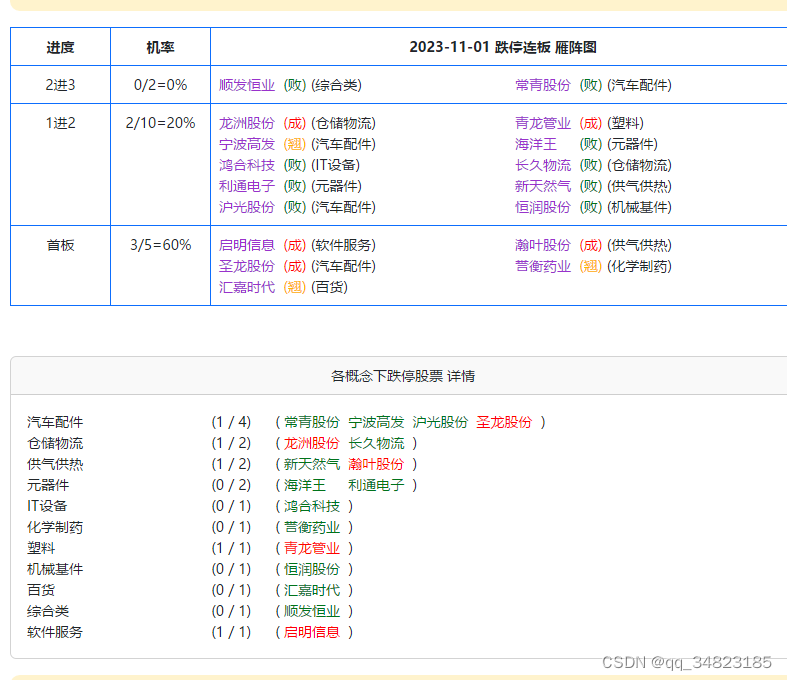
Task: Open 宁波高发 link in the 雁阵图 table
Action: [x=247, y=144]
